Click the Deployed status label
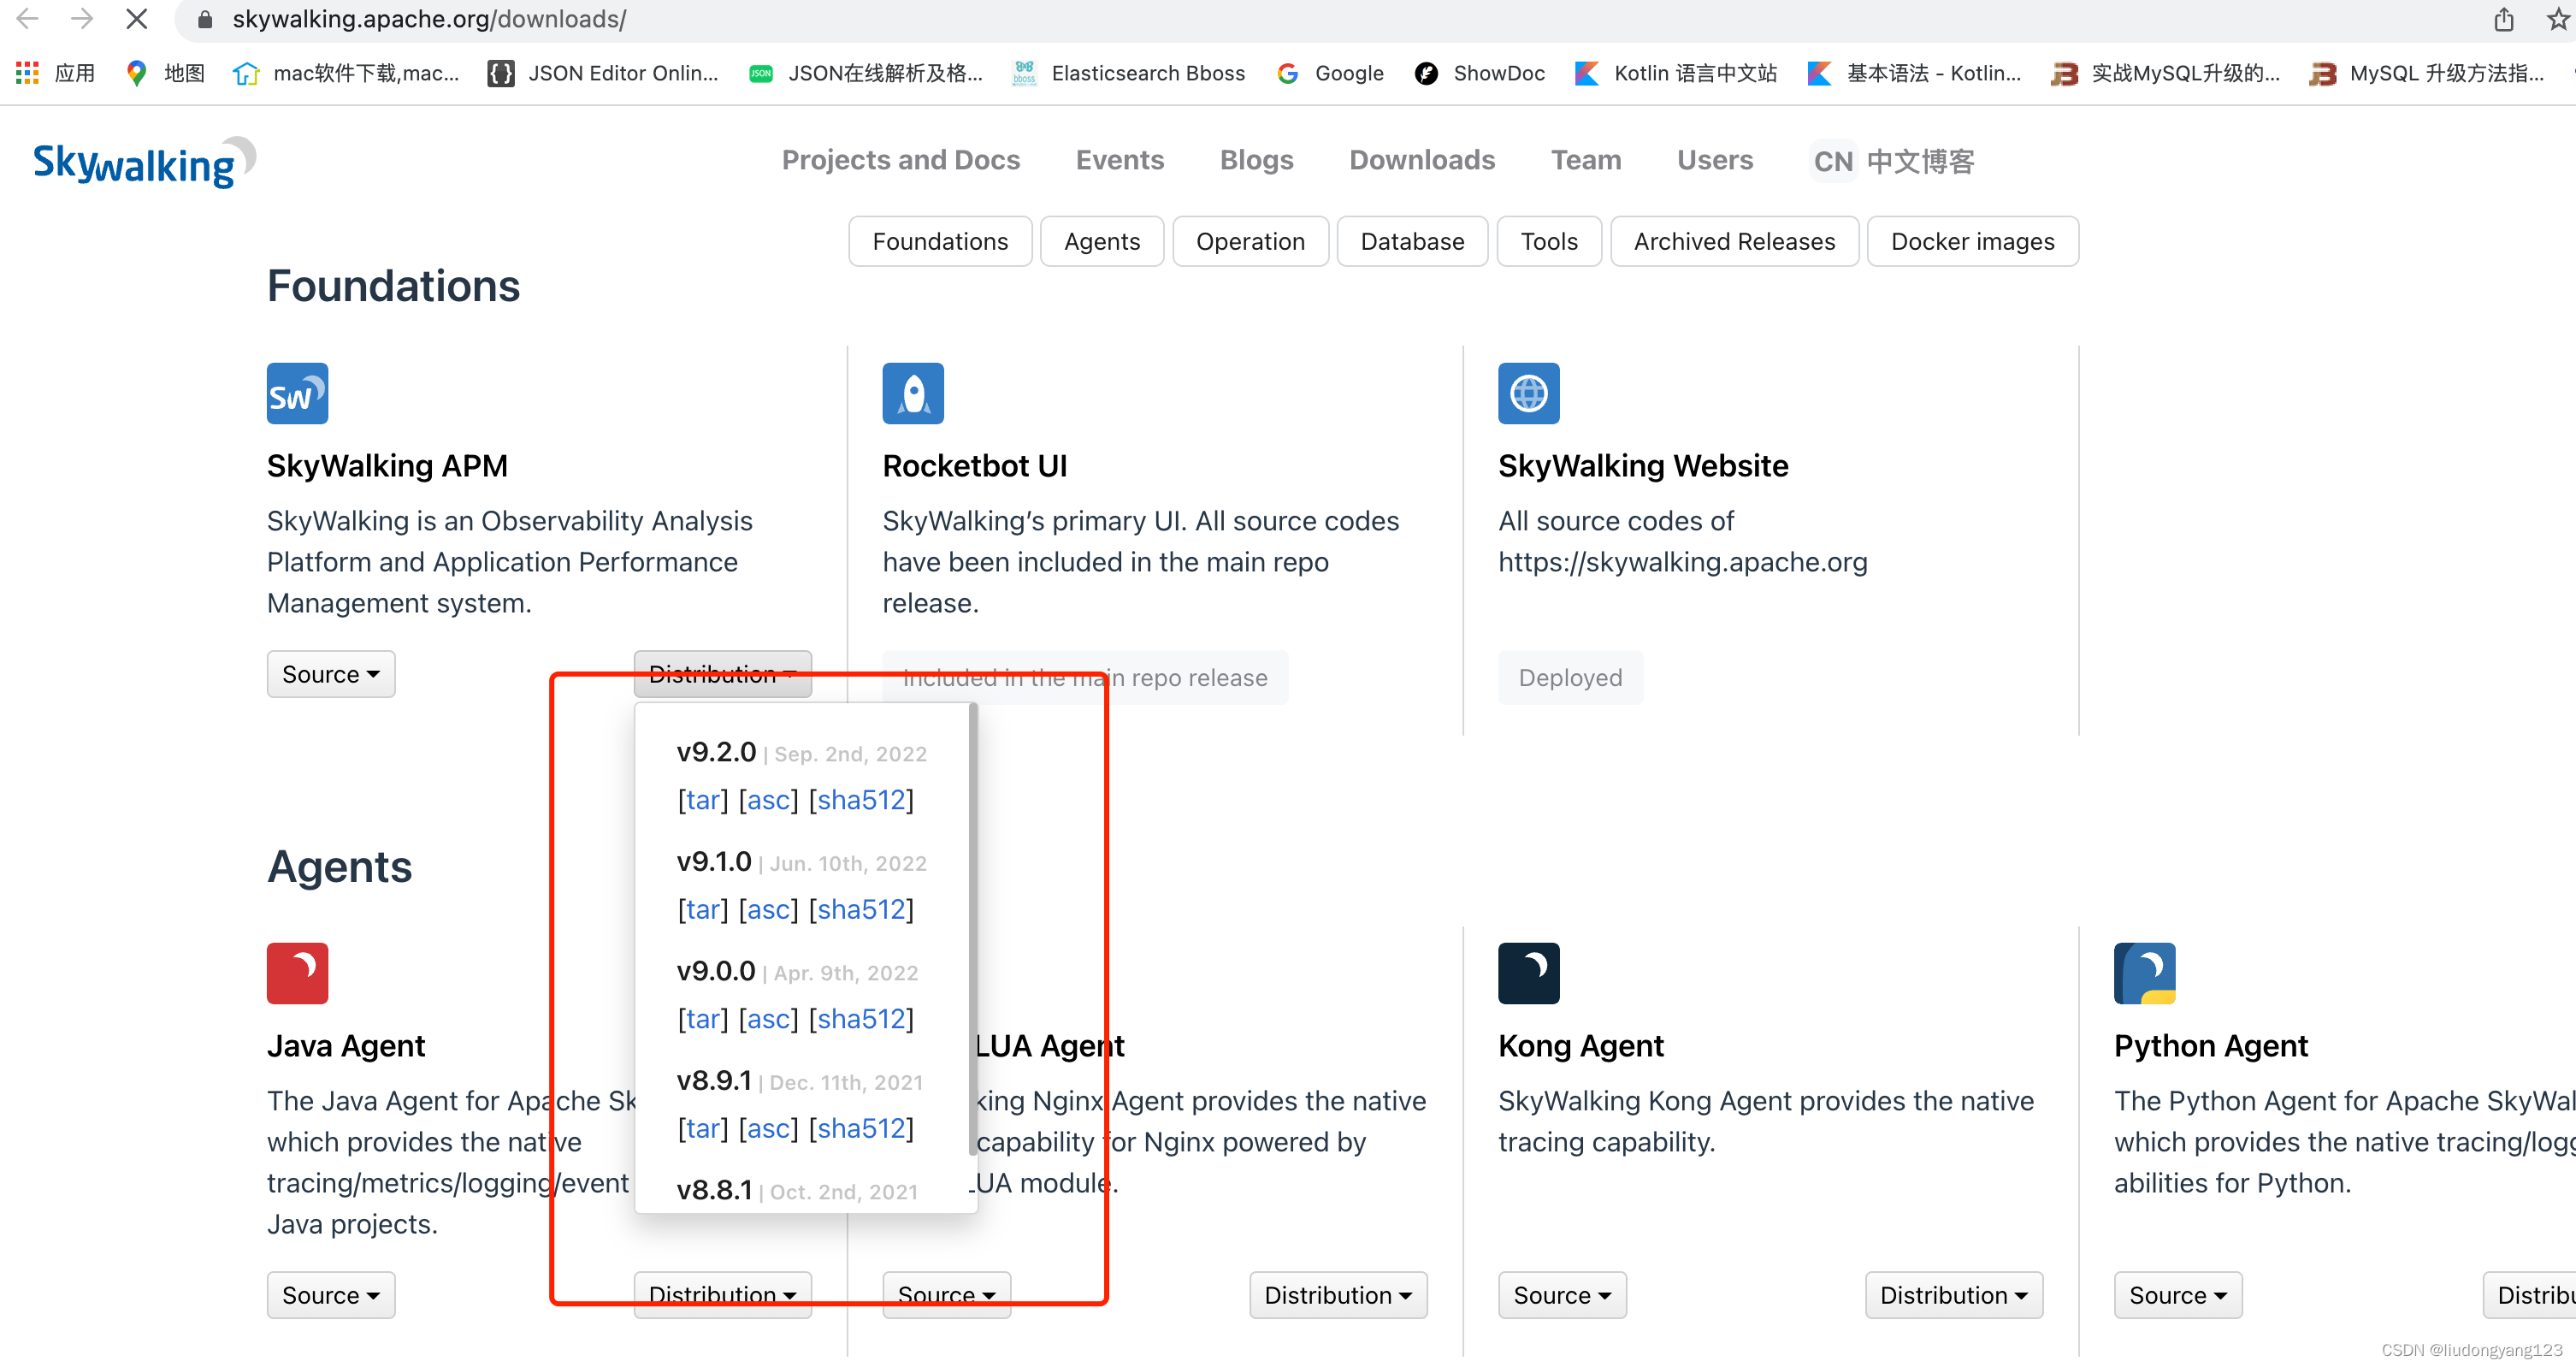2576x1367 pixels. click(x=1570, y=678)
